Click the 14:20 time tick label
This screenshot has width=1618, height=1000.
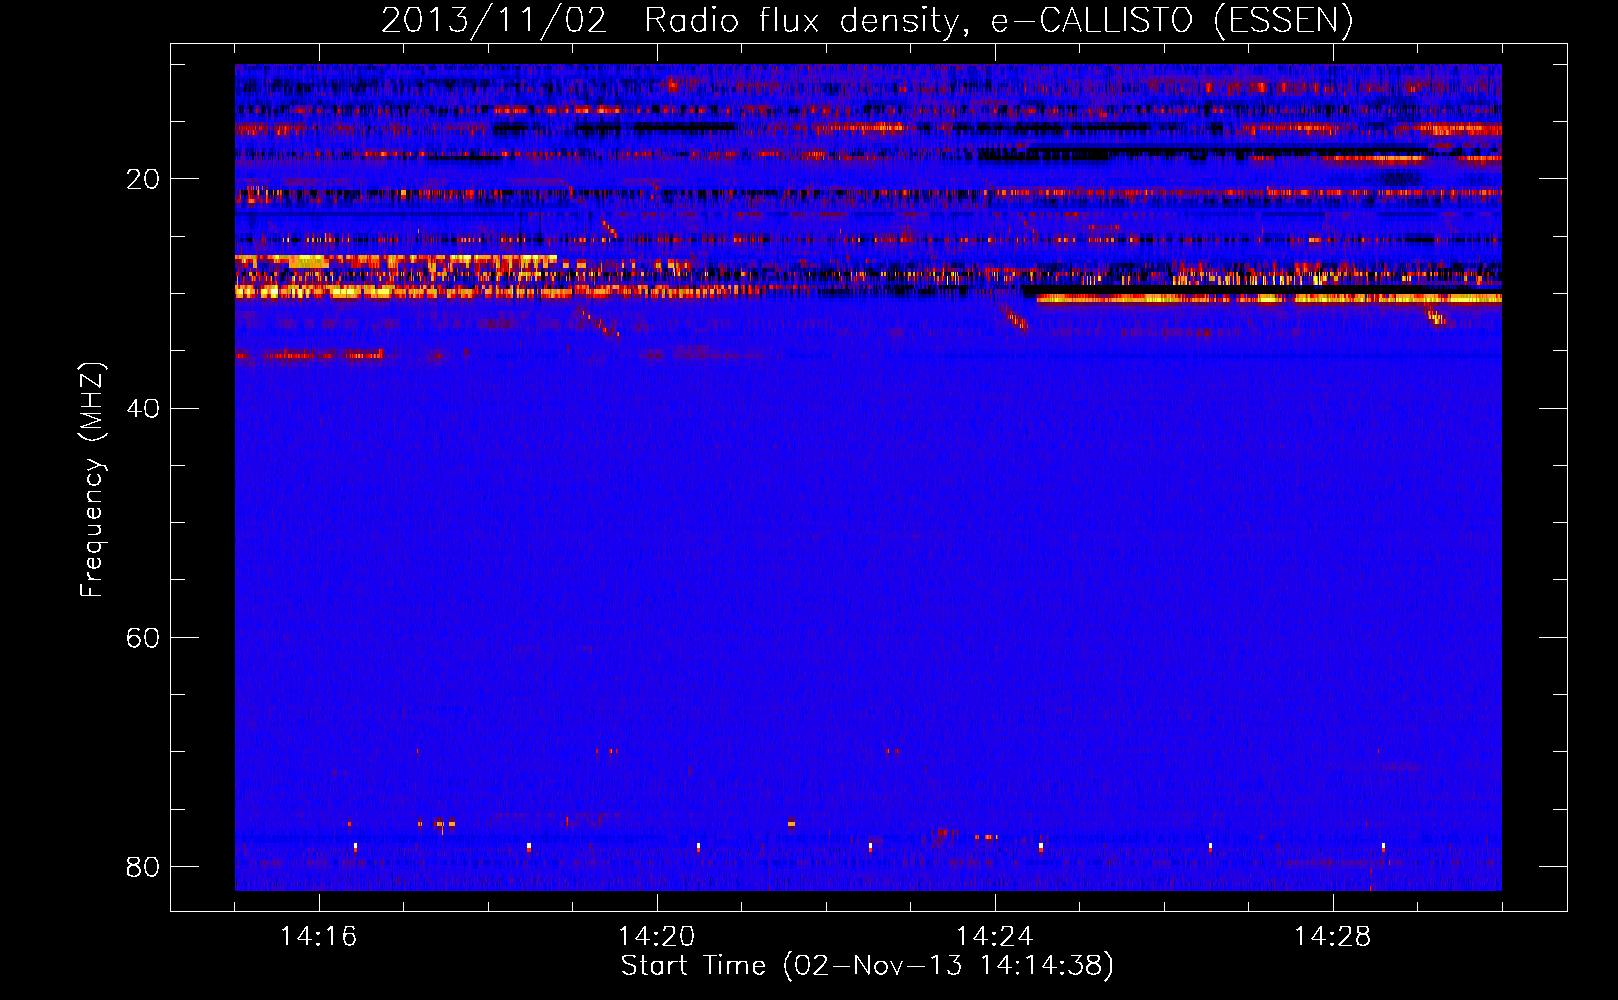[x=656, y=937]
